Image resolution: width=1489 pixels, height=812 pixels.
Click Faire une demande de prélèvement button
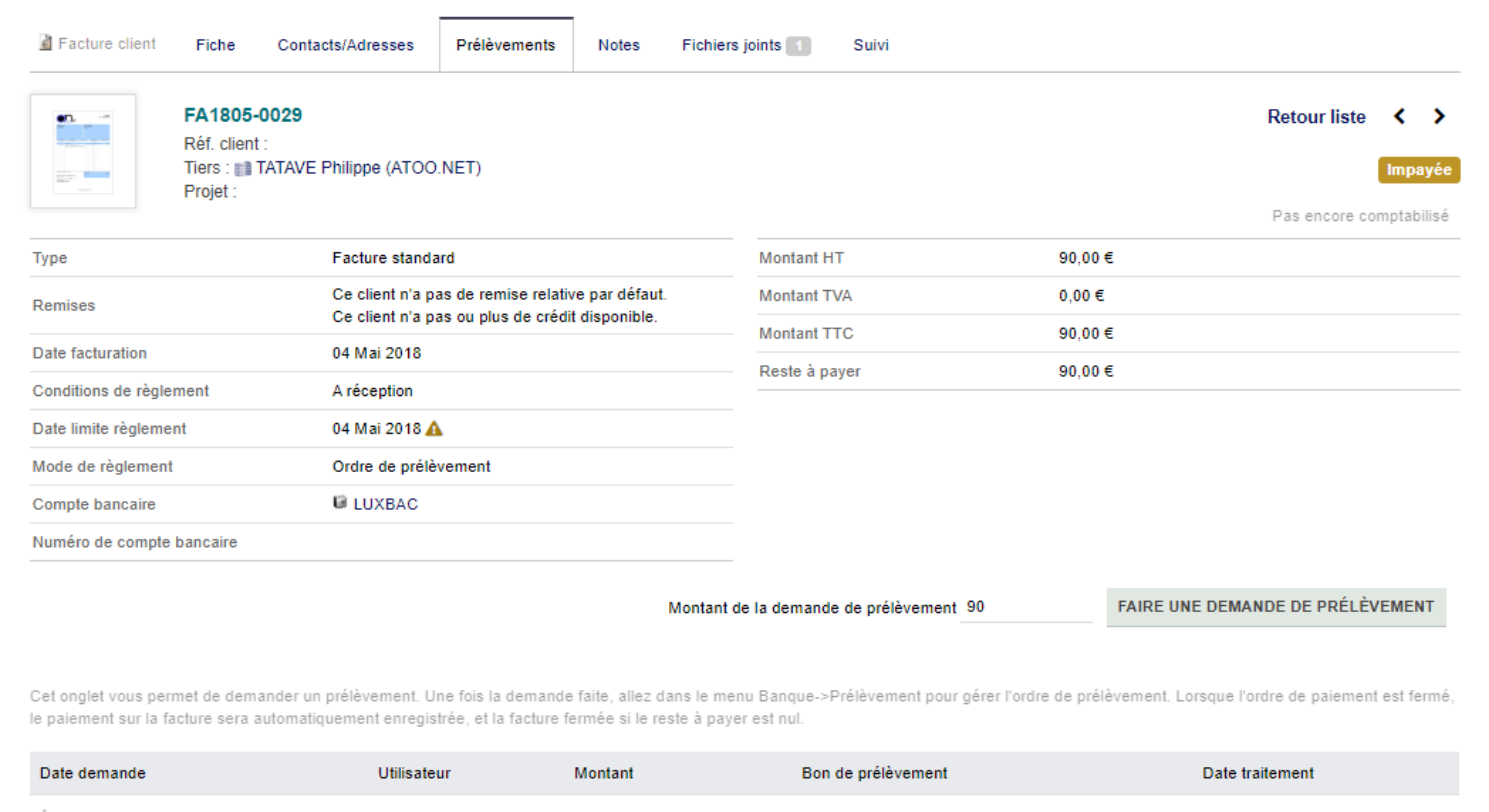pos(1276,607)
